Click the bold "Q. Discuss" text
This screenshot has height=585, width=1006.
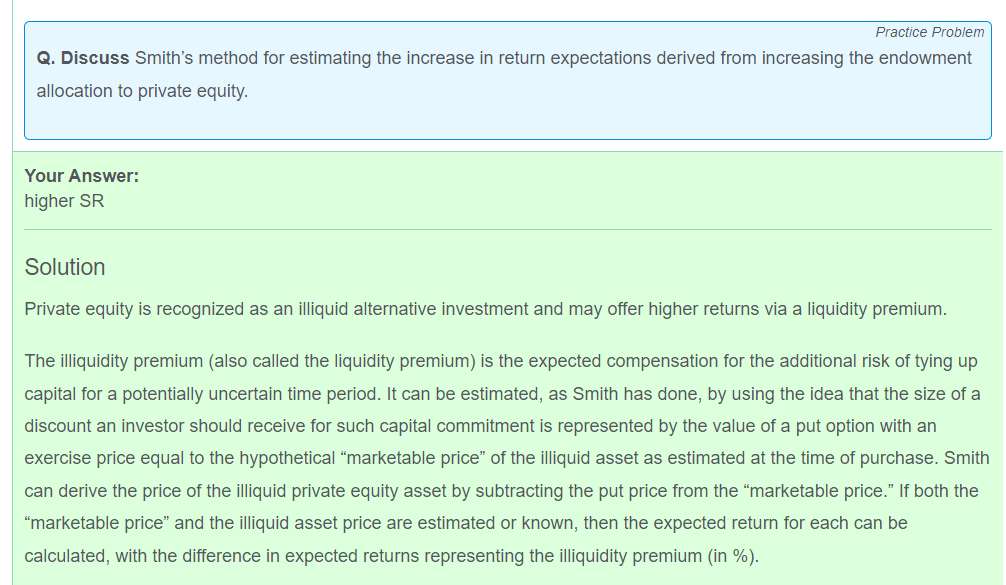(83, 58)
